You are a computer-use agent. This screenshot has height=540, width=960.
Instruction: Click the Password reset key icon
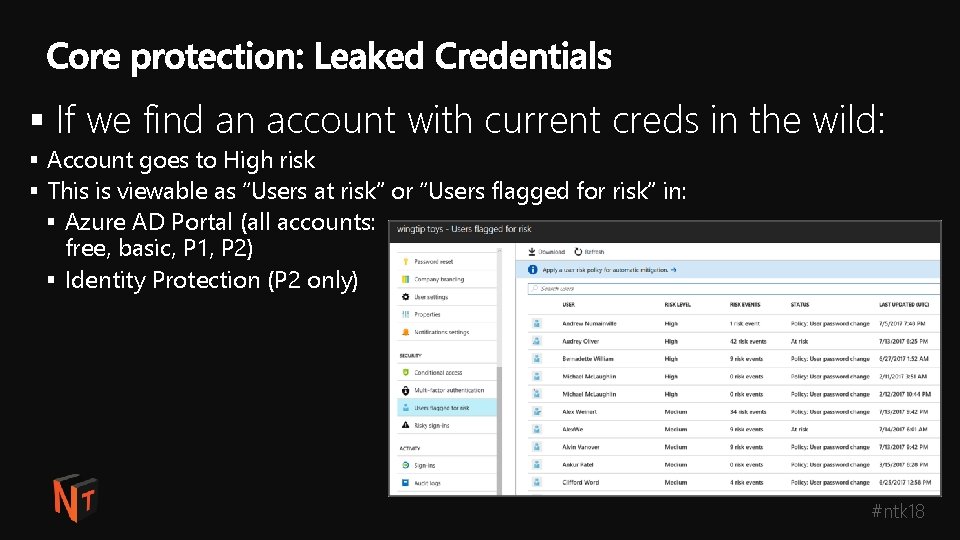pos(405,261)
